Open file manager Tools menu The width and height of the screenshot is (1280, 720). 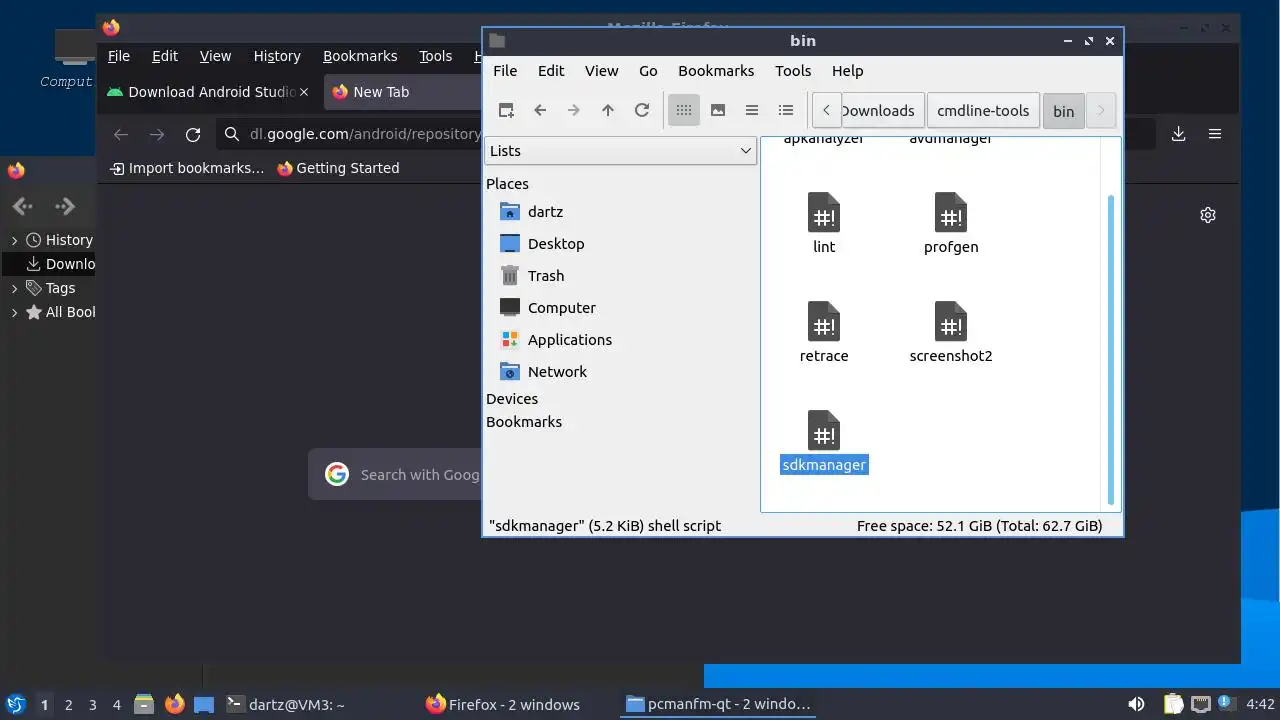coord(793,71)
